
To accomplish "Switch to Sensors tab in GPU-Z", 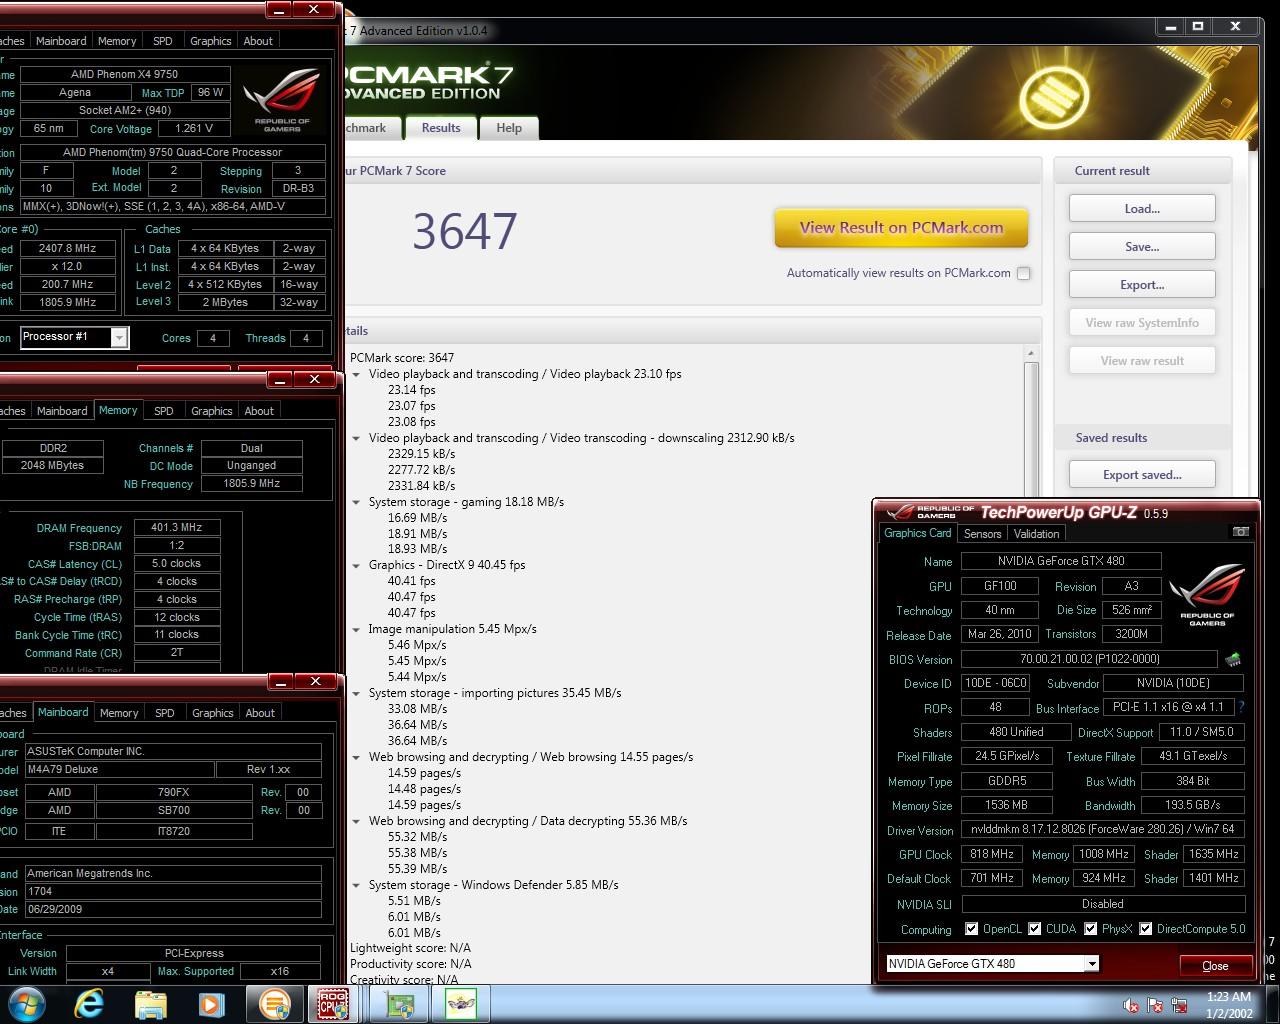I will click(982, 534).
